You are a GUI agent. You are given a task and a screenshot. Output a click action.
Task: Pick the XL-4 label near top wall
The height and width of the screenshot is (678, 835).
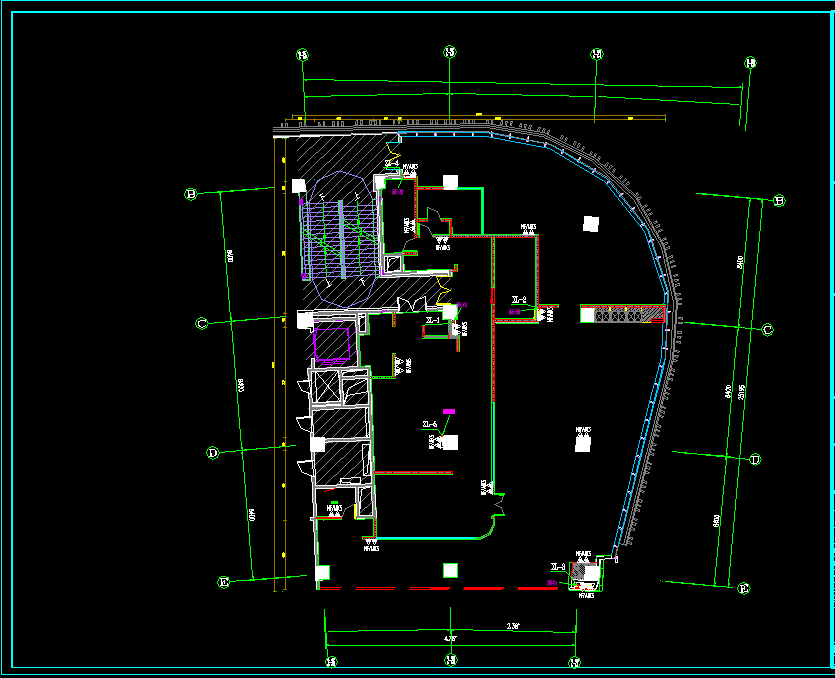pos(392,163)
